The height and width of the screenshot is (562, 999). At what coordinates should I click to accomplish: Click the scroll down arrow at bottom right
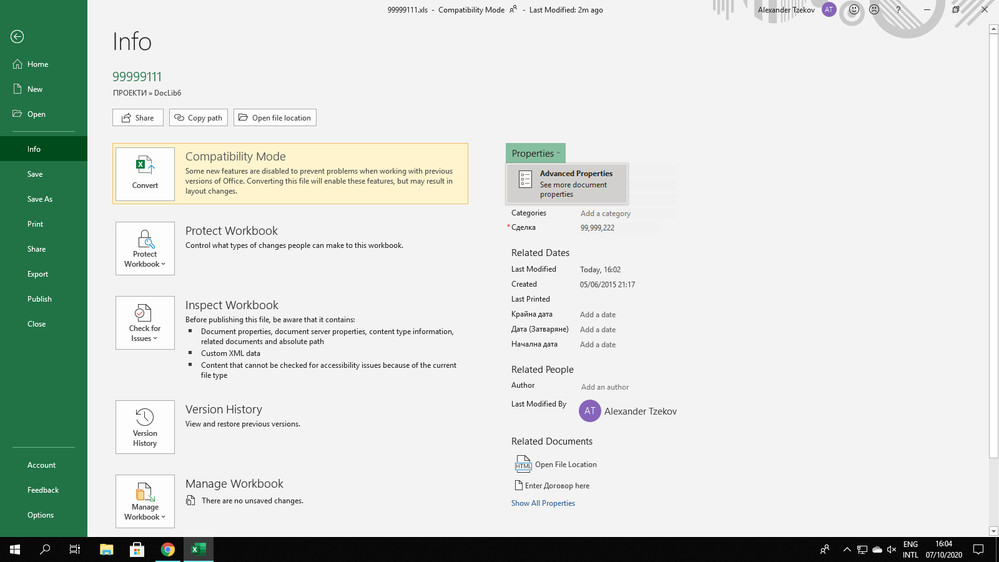993,531
